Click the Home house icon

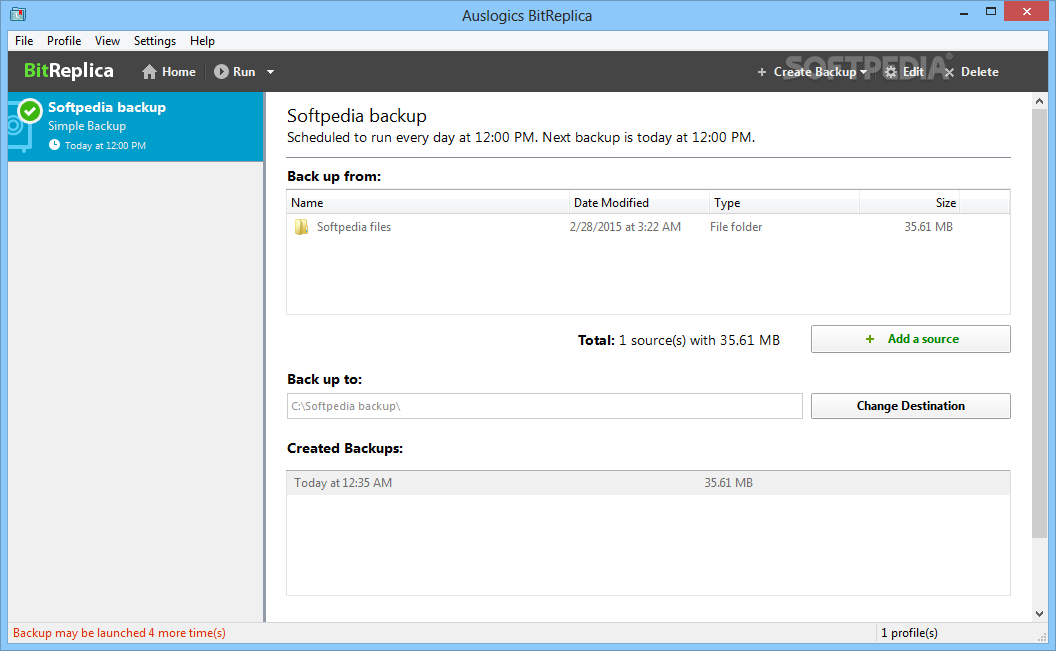pyautogui.click(x=150, y=72)
